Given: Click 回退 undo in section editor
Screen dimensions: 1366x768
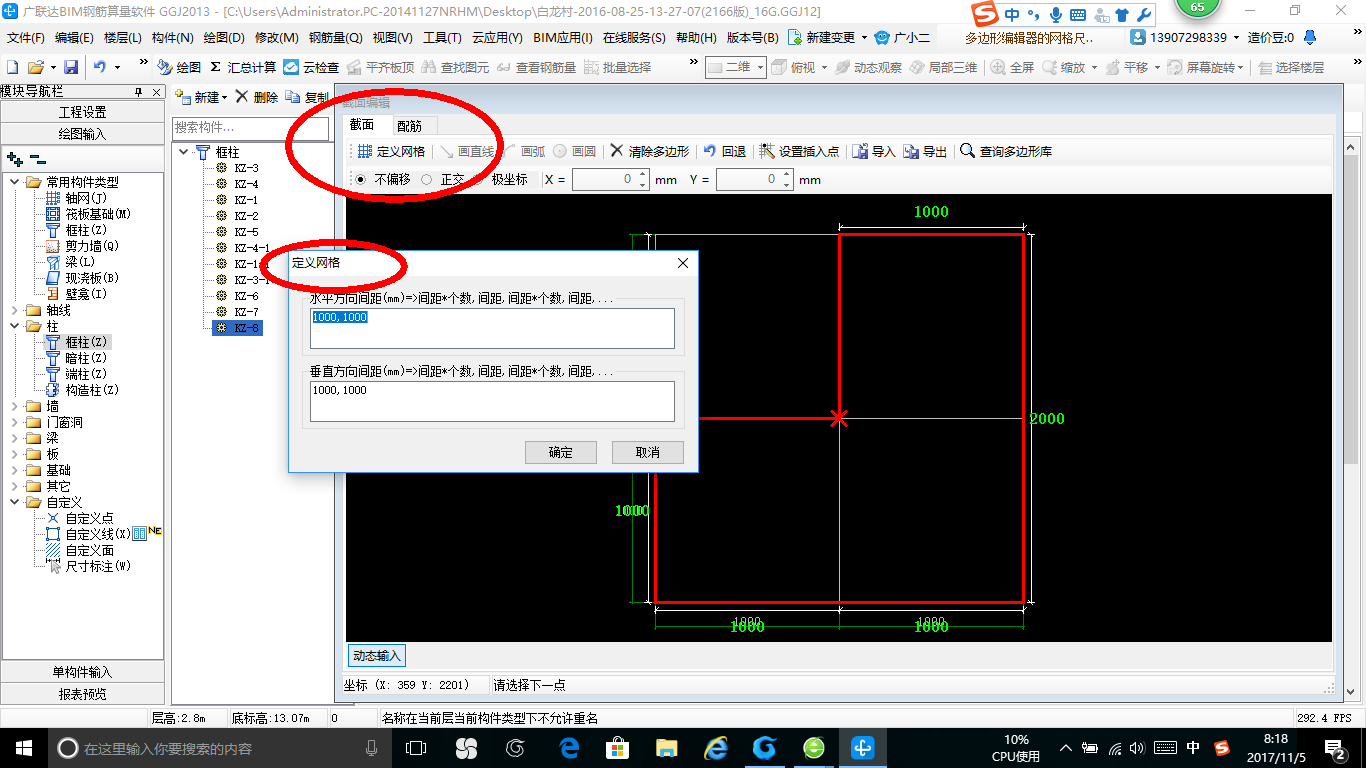Looking at the screenshot, I should (x=724, y=151).
